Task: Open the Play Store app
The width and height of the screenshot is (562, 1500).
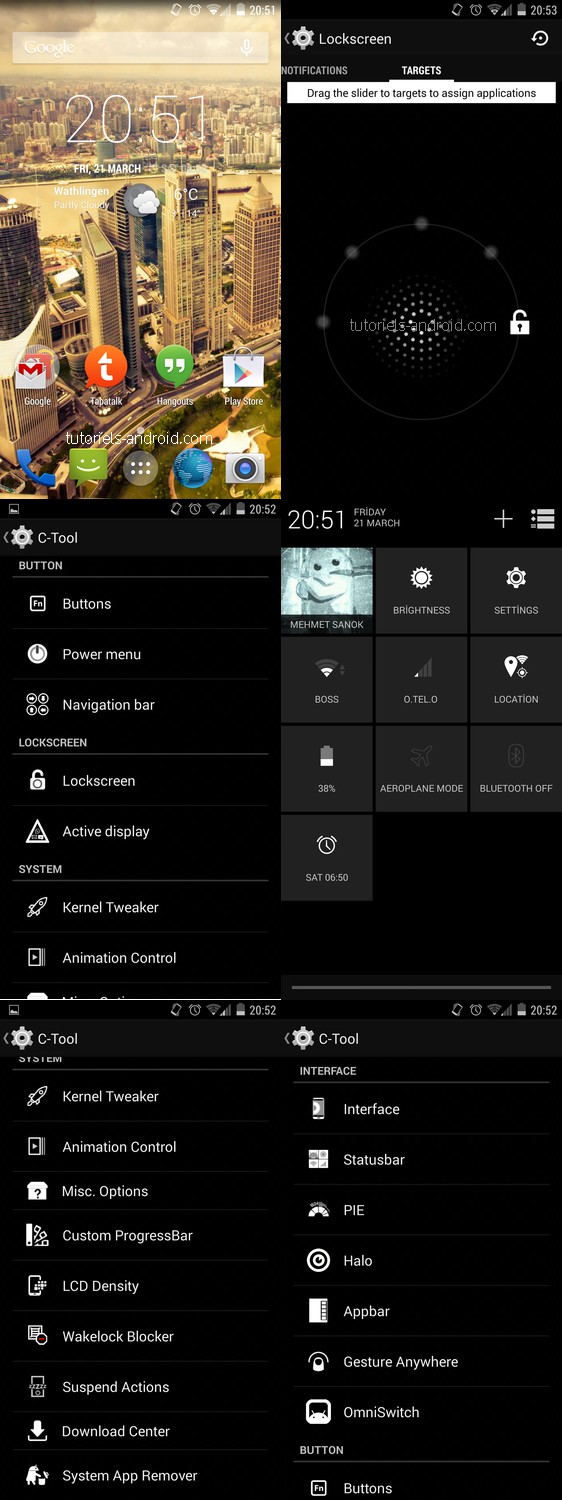Action: click(x=243, y=375)
